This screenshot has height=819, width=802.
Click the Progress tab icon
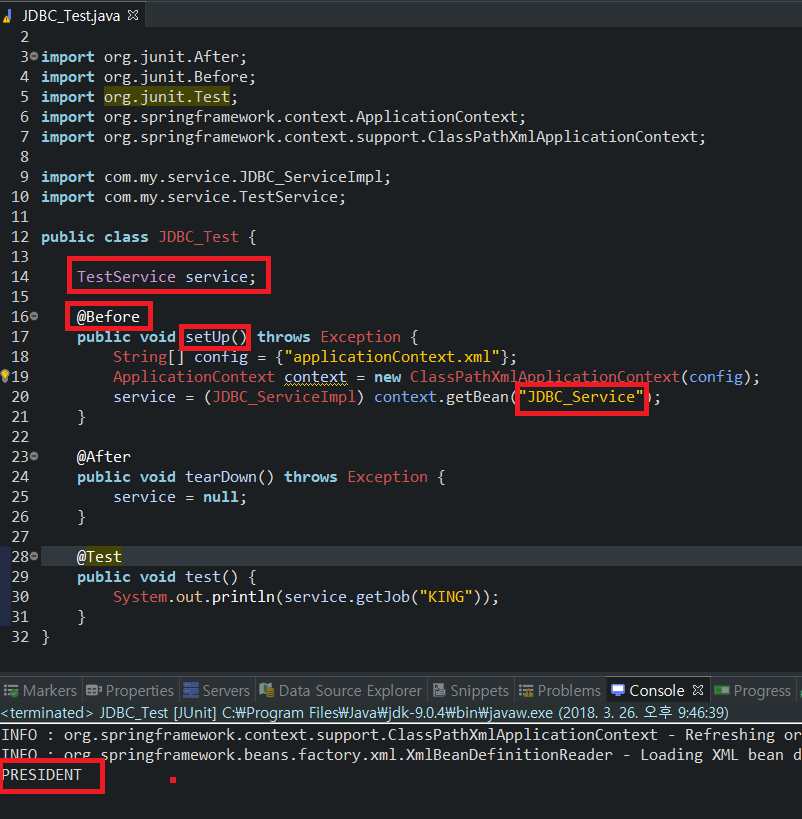point(722,690)
